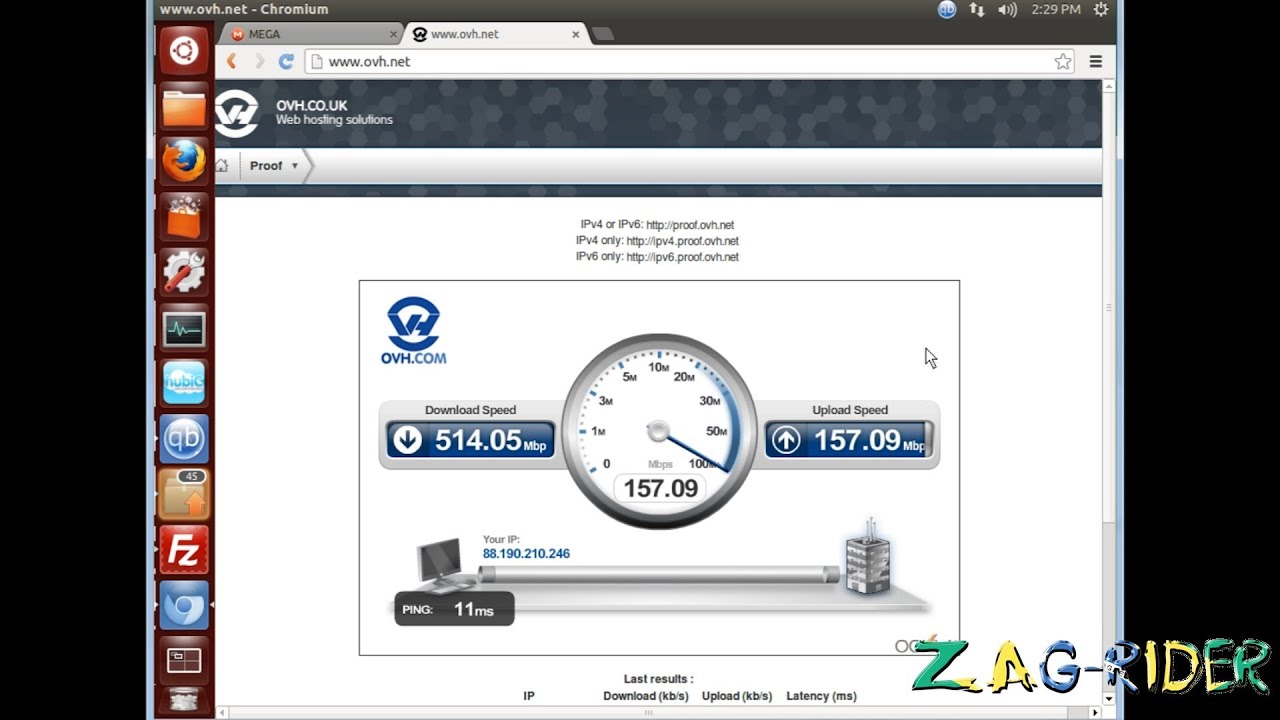The width and height of the screenshot is (1280, 720).
Task: Select the www.ovh.net tab
Action: tap(495, 34)
